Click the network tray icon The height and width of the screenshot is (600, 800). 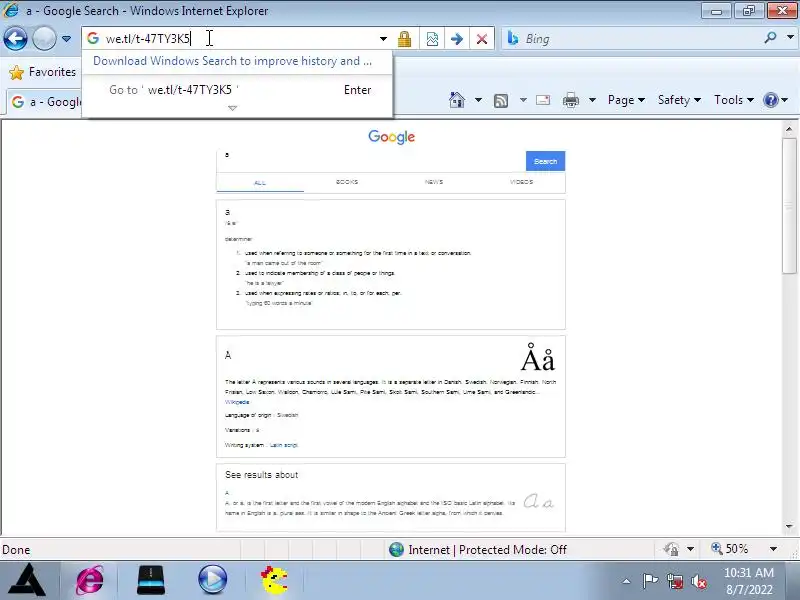coord(675,582)
